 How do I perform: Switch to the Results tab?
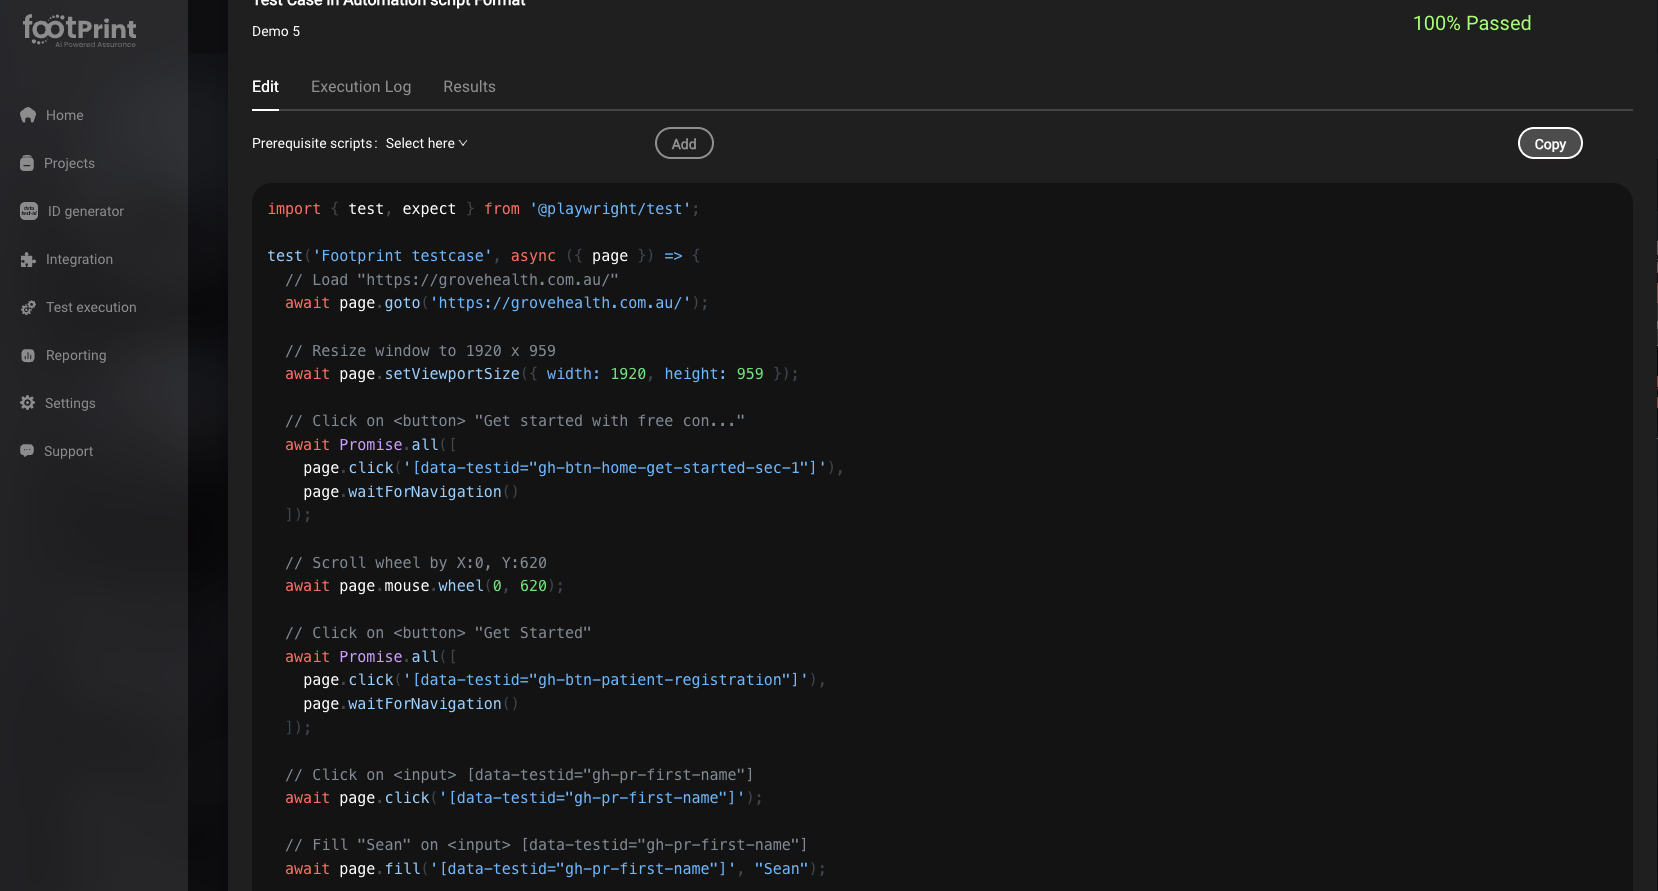(x=469, y=87)
